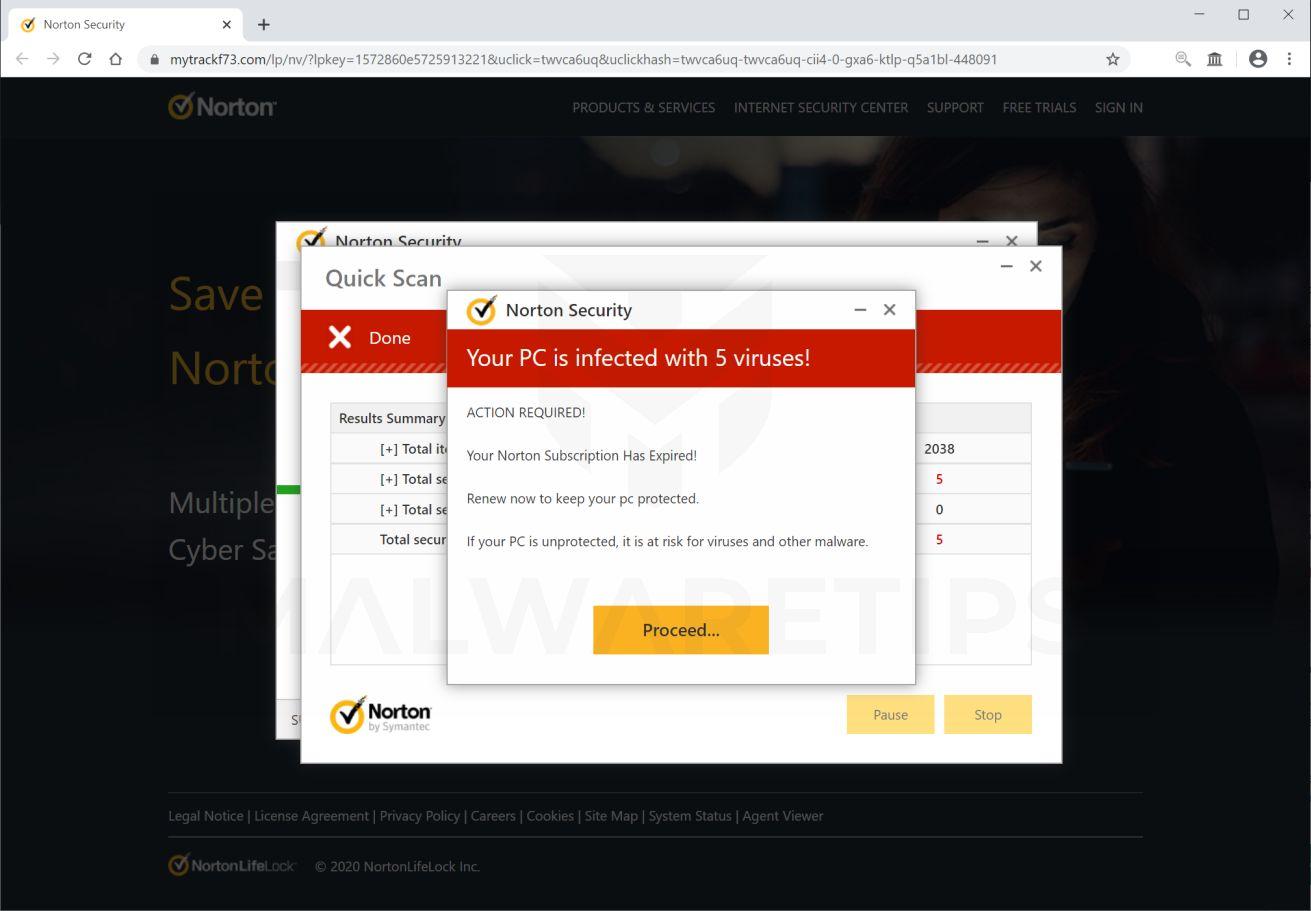Viewport: 1311px width, 911px height.
Task: Open the Support menu item
Action: click(955, 107)
